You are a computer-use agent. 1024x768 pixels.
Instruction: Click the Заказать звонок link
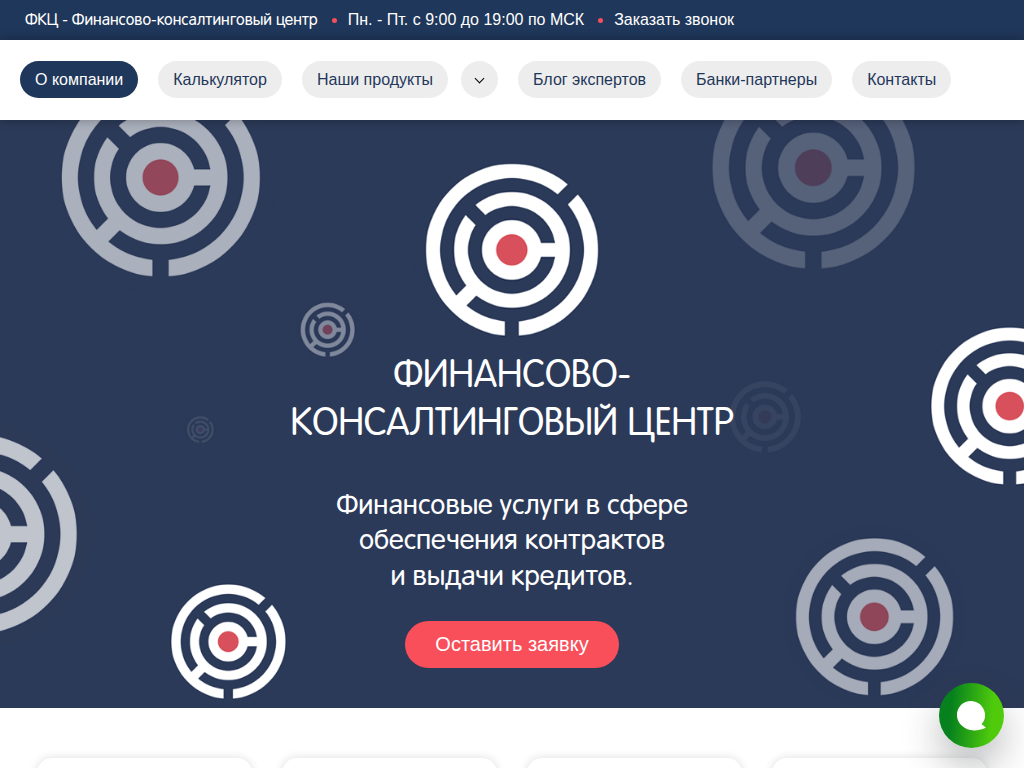(674, 18)
